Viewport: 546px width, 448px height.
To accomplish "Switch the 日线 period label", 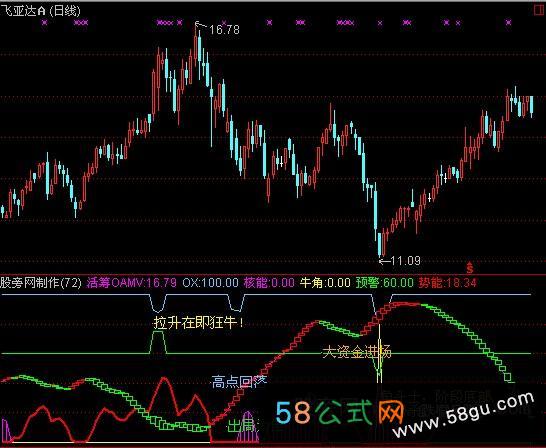I will (x=65, y=11).
